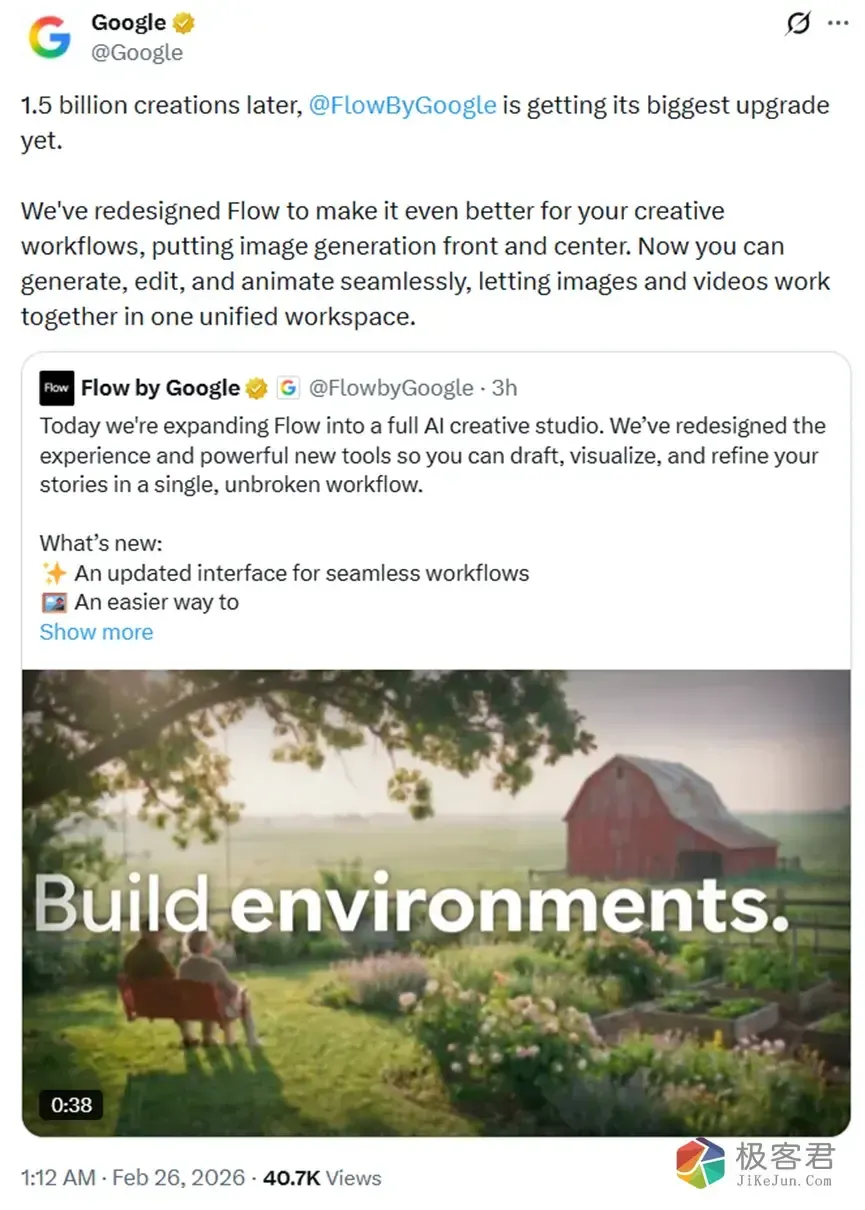The width and height of the screenshot is (865, 1210).
Task: Click the 3h timestamp of quoted post
Action: click(504, 388)
